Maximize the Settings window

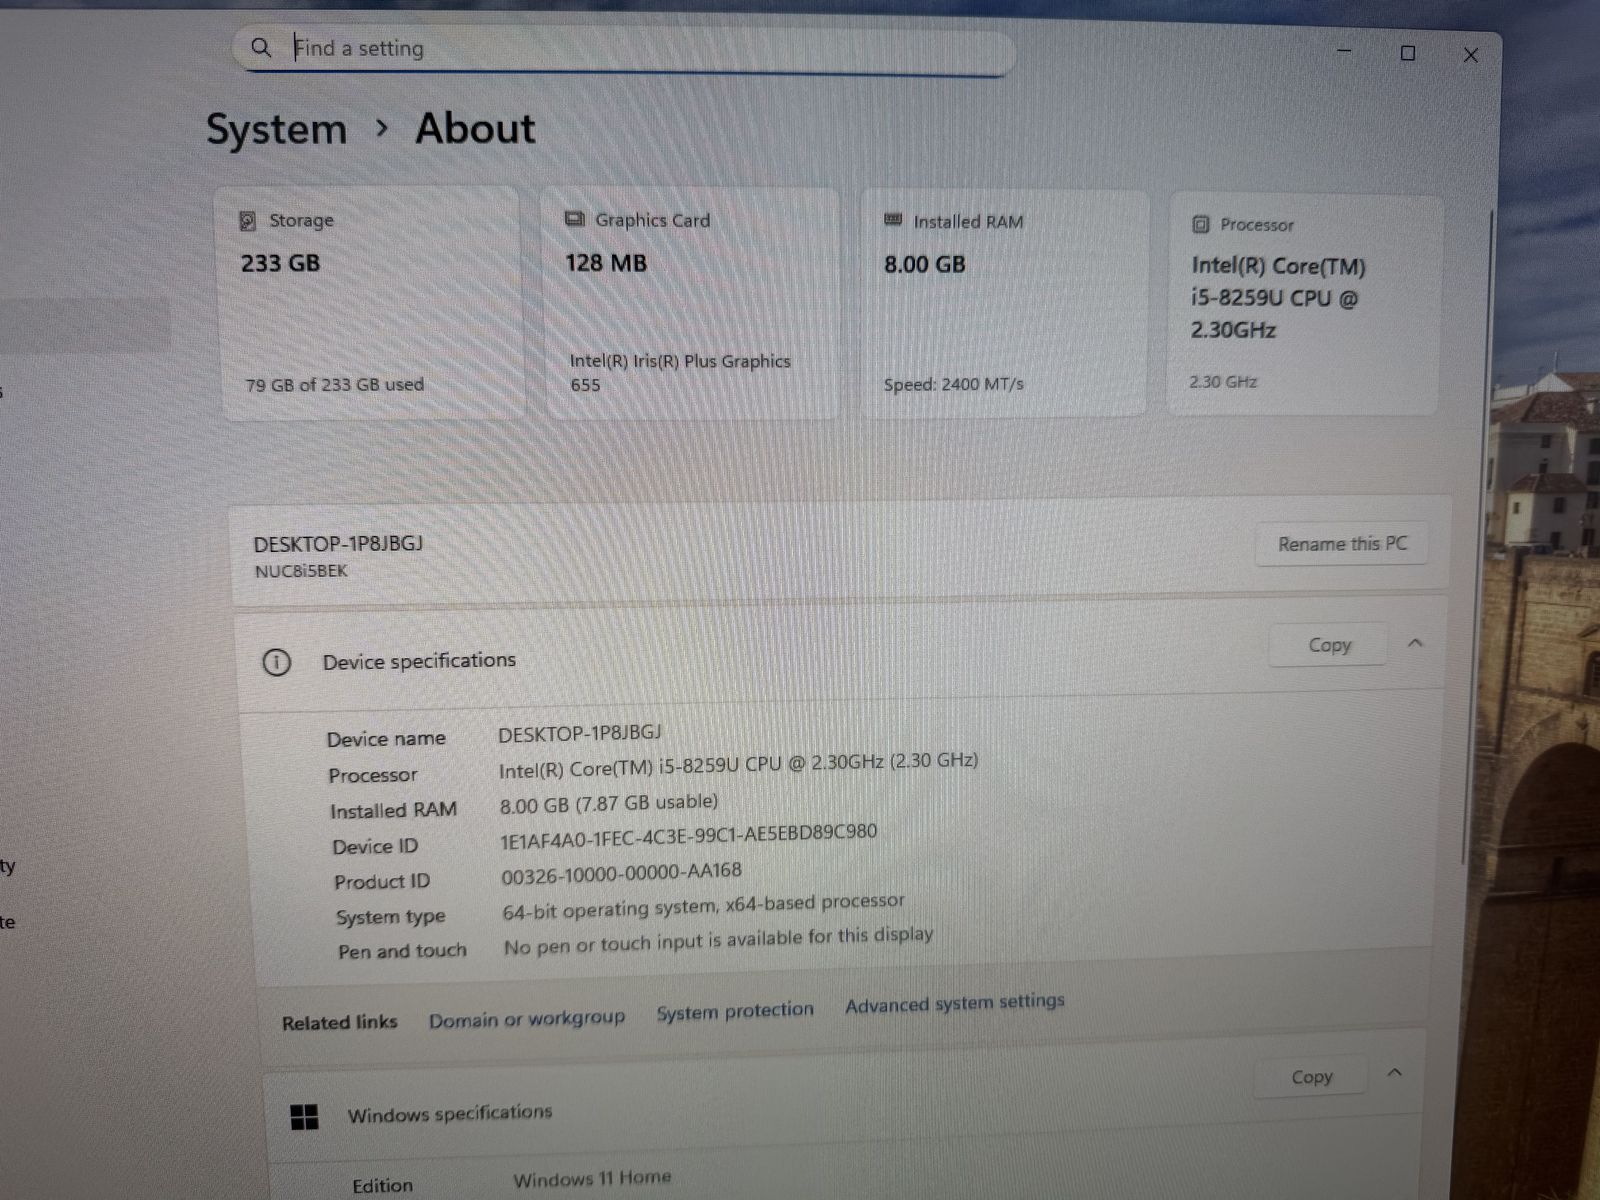(1408, 54)
